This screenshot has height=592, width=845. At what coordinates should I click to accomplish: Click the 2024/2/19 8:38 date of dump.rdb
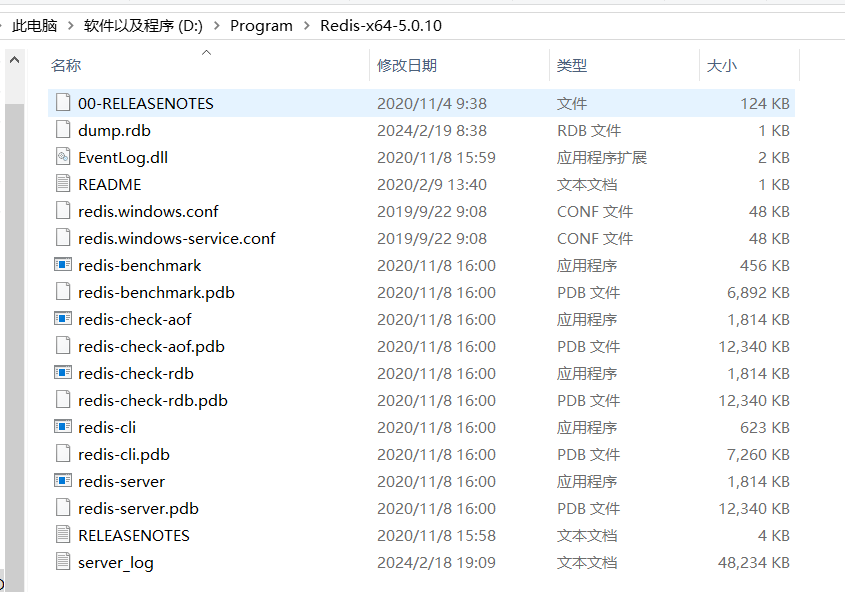(432, 130)
